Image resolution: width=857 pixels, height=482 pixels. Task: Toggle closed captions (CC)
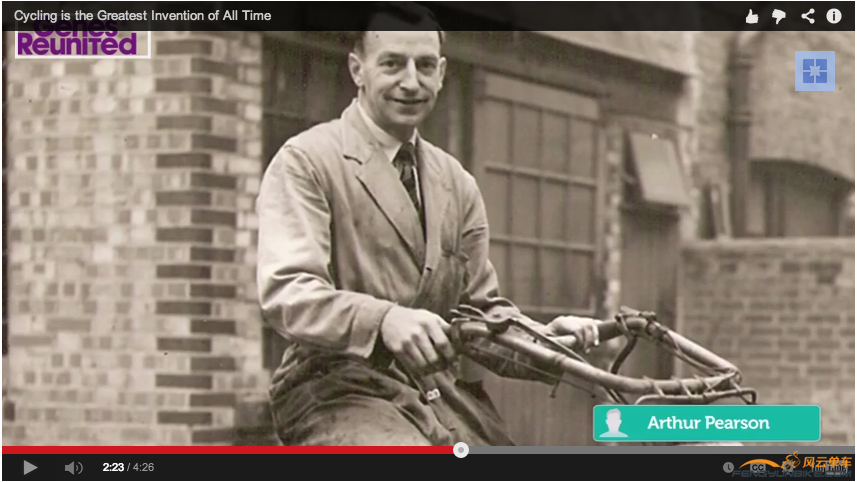[757, 467]
